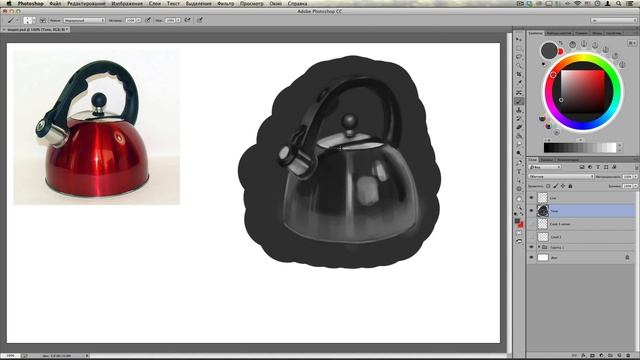Image resolution: width=640 pixels, height=360 pixels.
Task: Click the Add layer mask icon
Action: [592, 356]
